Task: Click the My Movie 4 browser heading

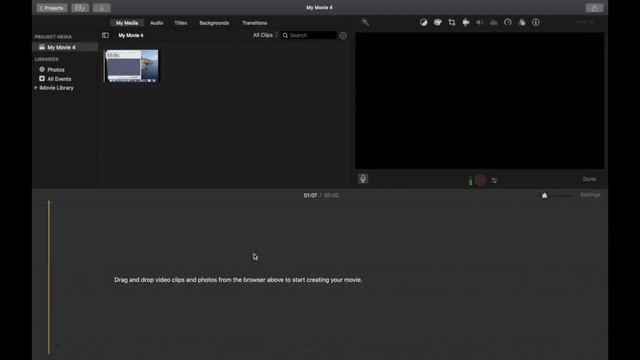Action: (x=131, y=36)
